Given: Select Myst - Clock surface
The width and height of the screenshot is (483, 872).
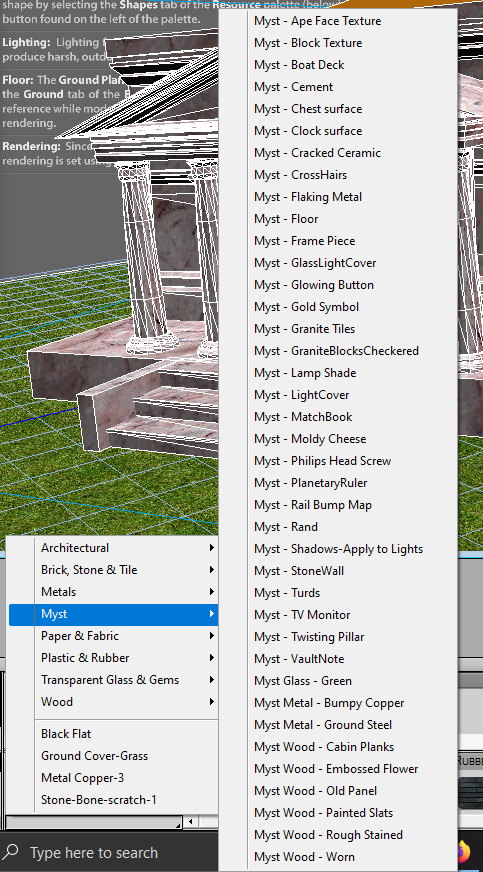Looking at the screenshot, I should pyautogui.click(x=338, y=131).
